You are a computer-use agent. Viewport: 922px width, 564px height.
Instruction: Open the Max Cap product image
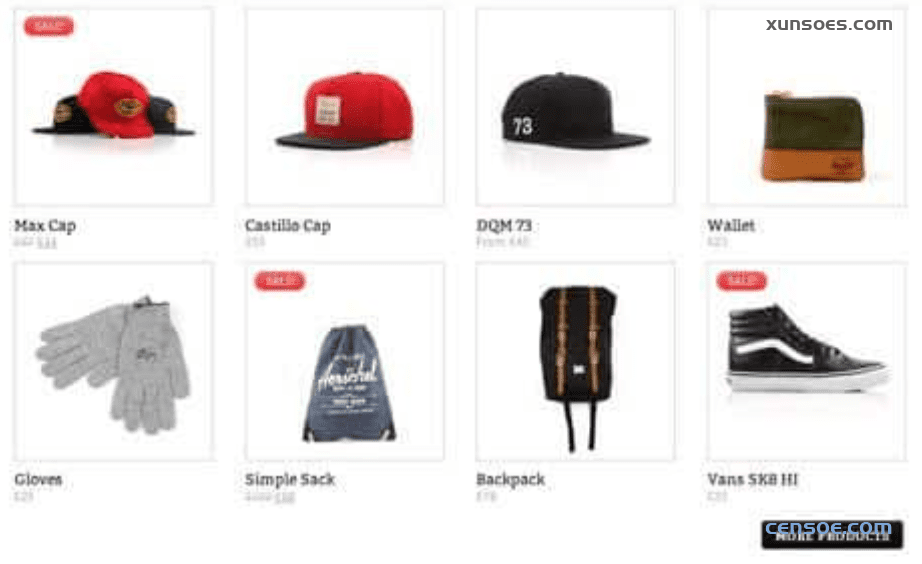tap(114, 107)
